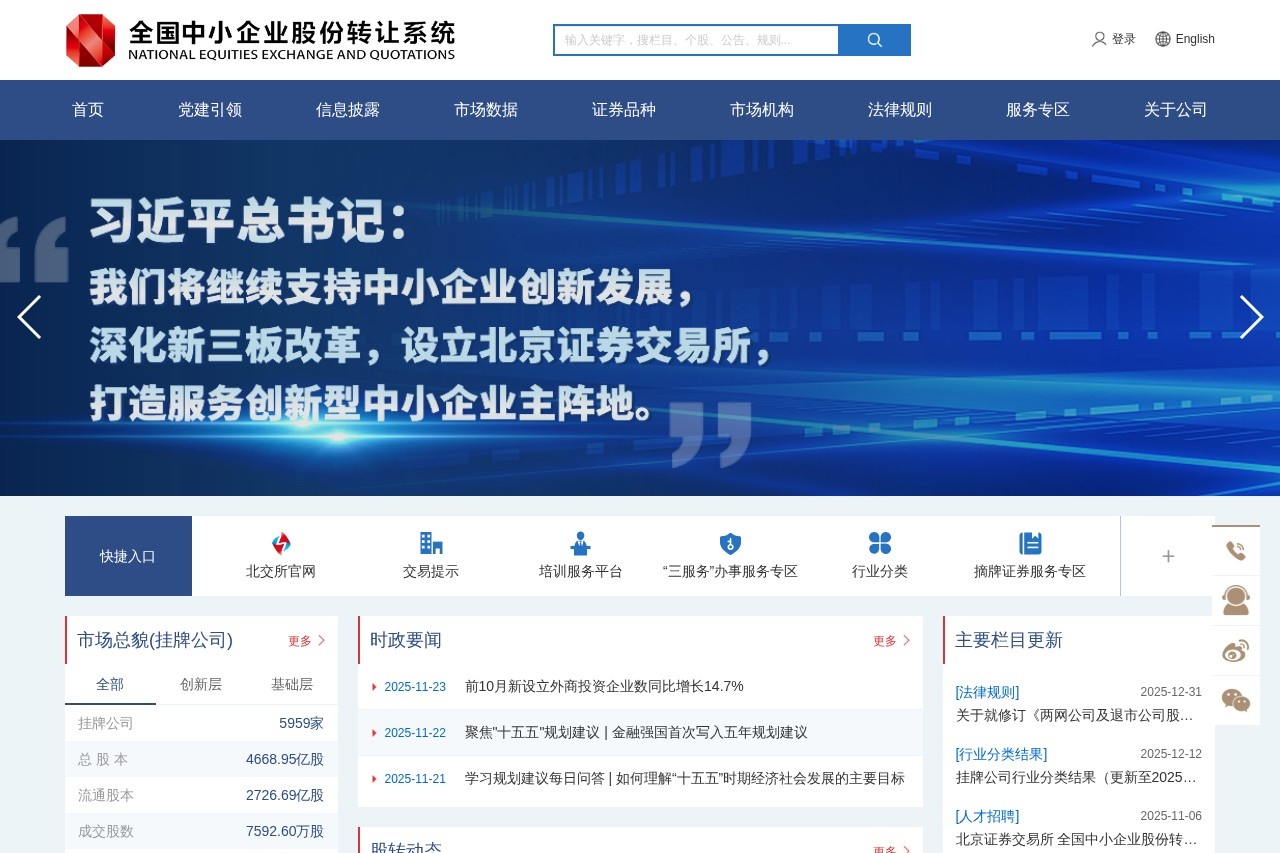Open the 行业分类 grid icon
The image size is (1280, 853).
(881, 543)
